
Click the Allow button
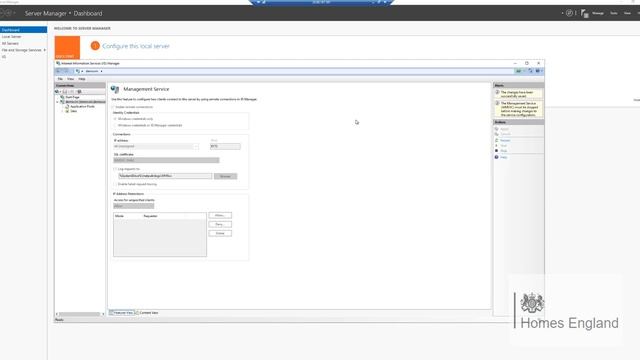(x=220, y=216)
